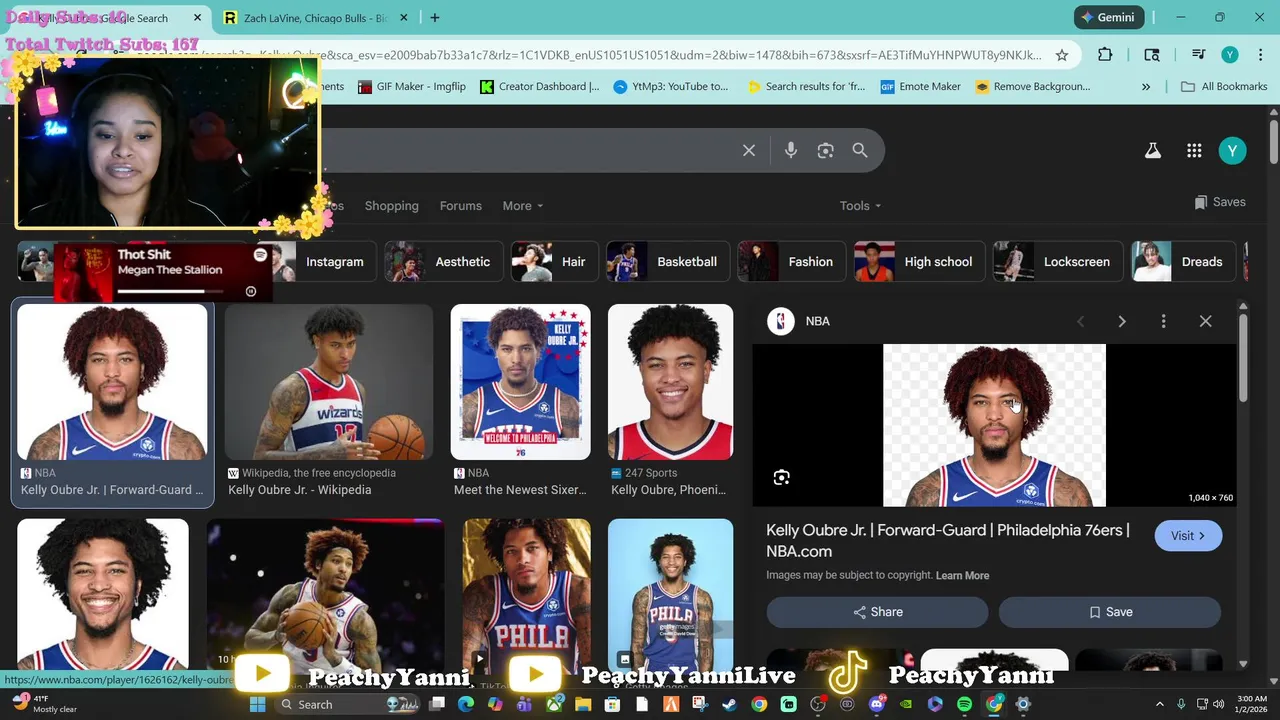Screen dimensions: 1280x720
Task: Open the Gemini button in Chrome
Action: (1108, 18)
